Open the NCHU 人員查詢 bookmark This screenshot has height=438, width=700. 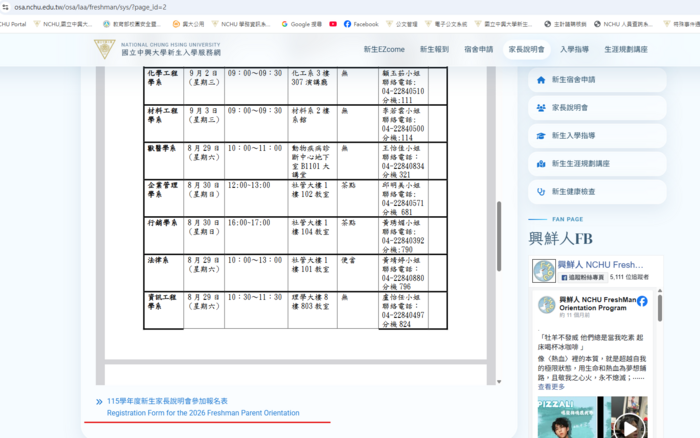(623, 24)
